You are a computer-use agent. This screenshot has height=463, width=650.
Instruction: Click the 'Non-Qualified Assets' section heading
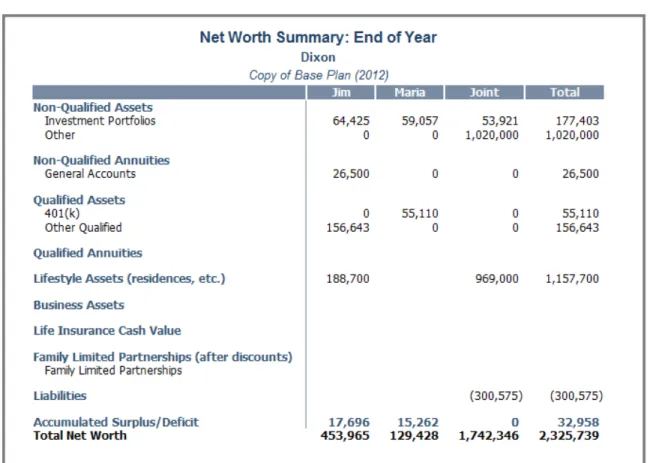(x=93, y=107)
